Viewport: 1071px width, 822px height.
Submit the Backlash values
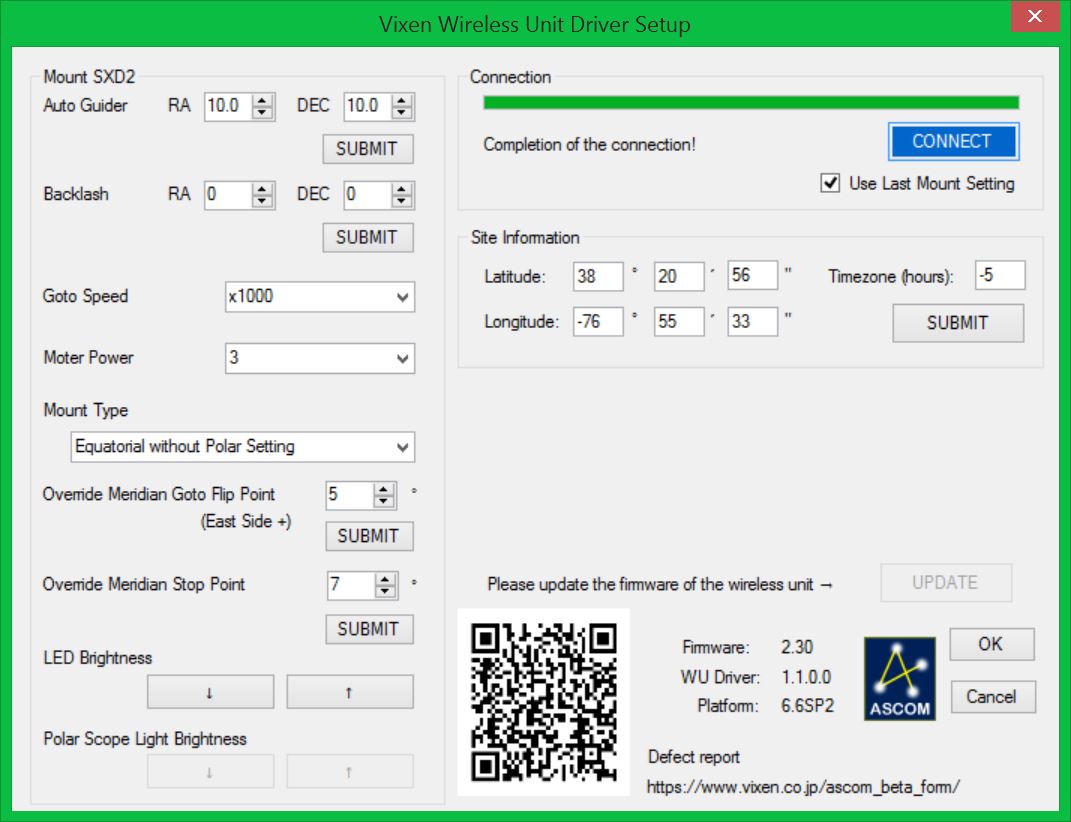[367, 238]
